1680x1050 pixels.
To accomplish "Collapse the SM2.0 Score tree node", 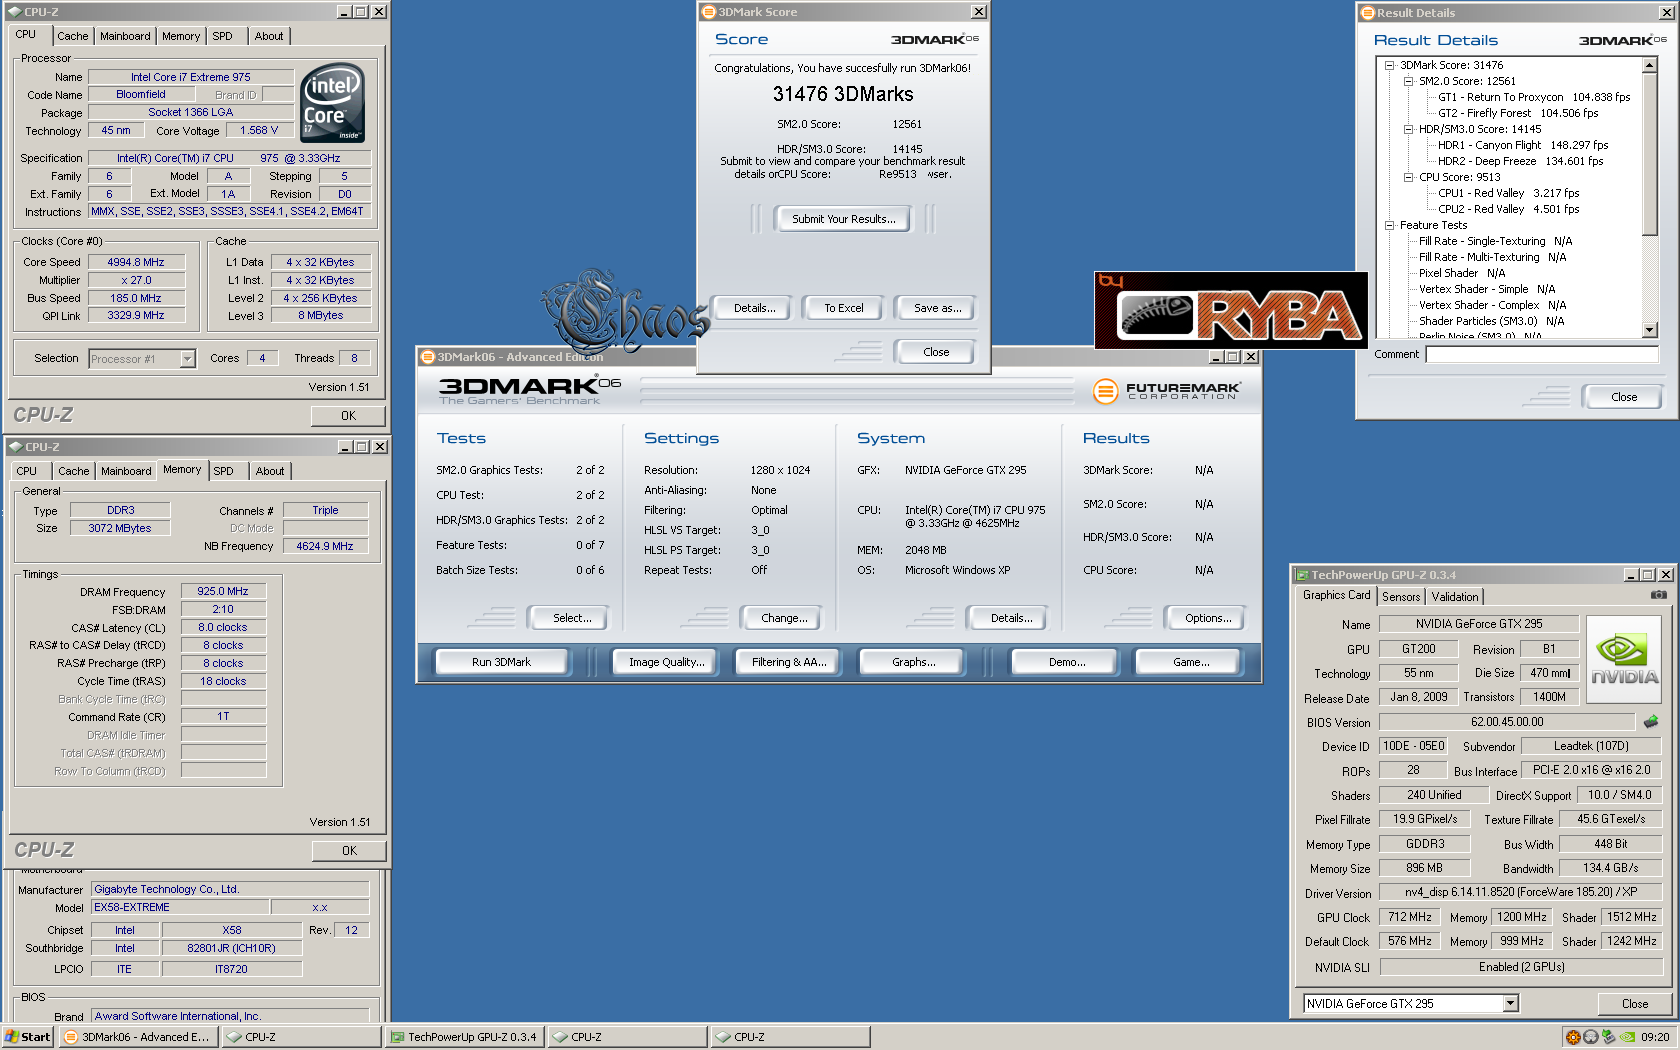I will pyautogui.click(x=1408, y=81).
